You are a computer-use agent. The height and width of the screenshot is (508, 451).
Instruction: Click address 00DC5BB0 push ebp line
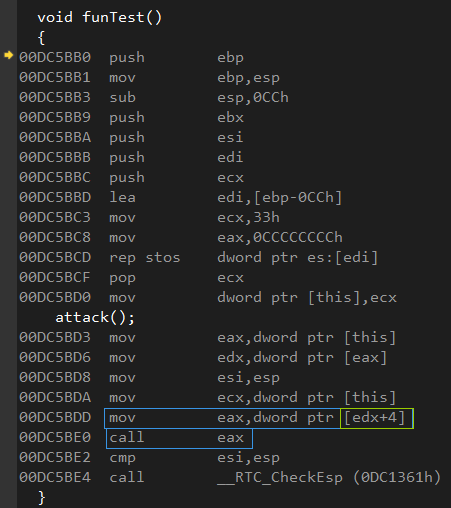[131, 58]
